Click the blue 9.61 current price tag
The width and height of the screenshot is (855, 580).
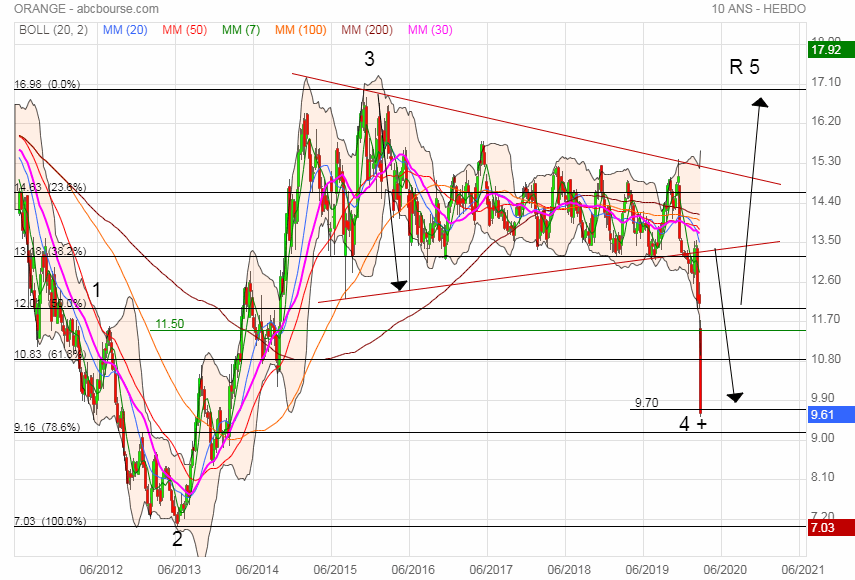point(830,415)
